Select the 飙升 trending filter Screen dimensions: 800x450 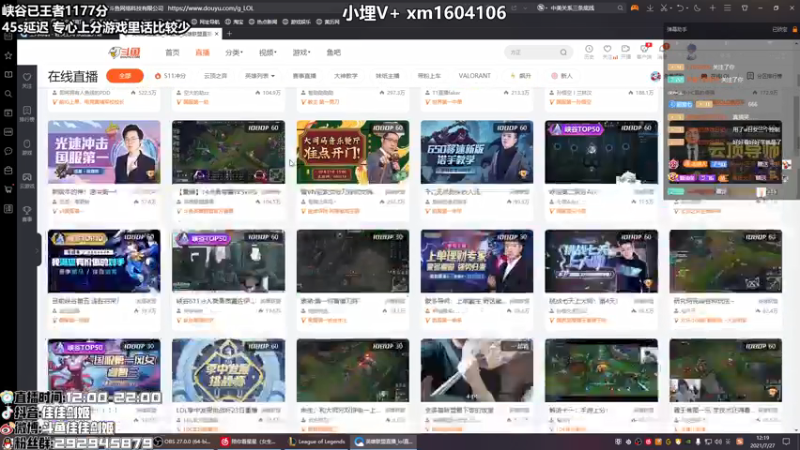(x=521, y=76)
